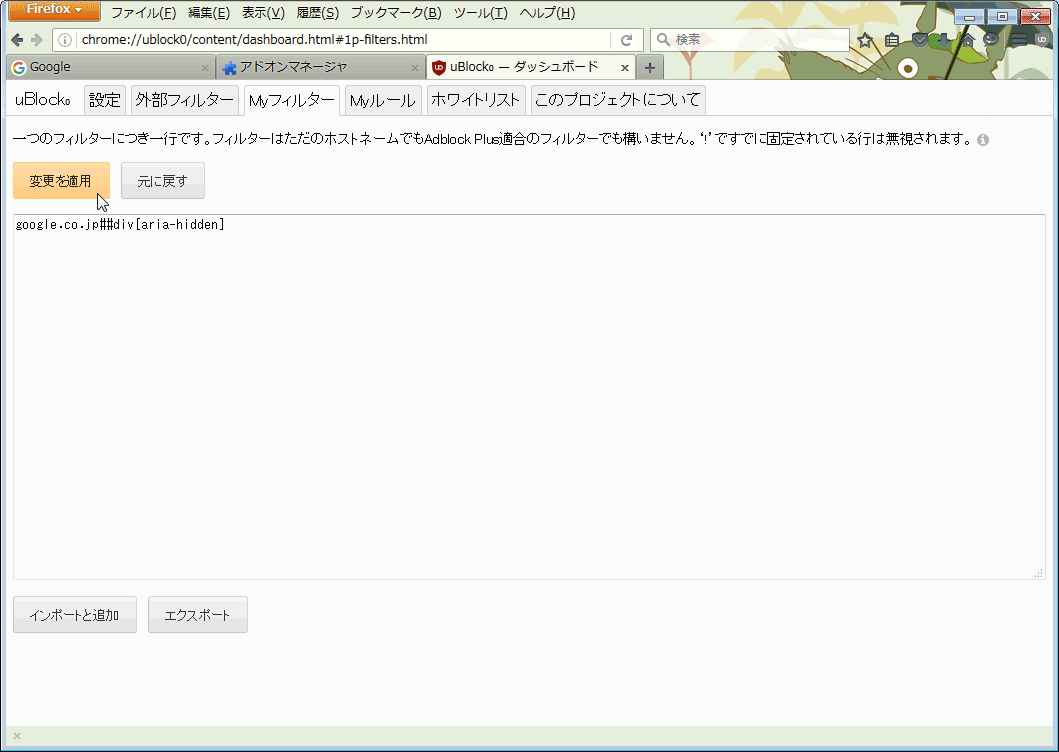Switch to the アドオンマネージャ tab
This screenshot has height=752, width=1059.
tap(321, 68)
